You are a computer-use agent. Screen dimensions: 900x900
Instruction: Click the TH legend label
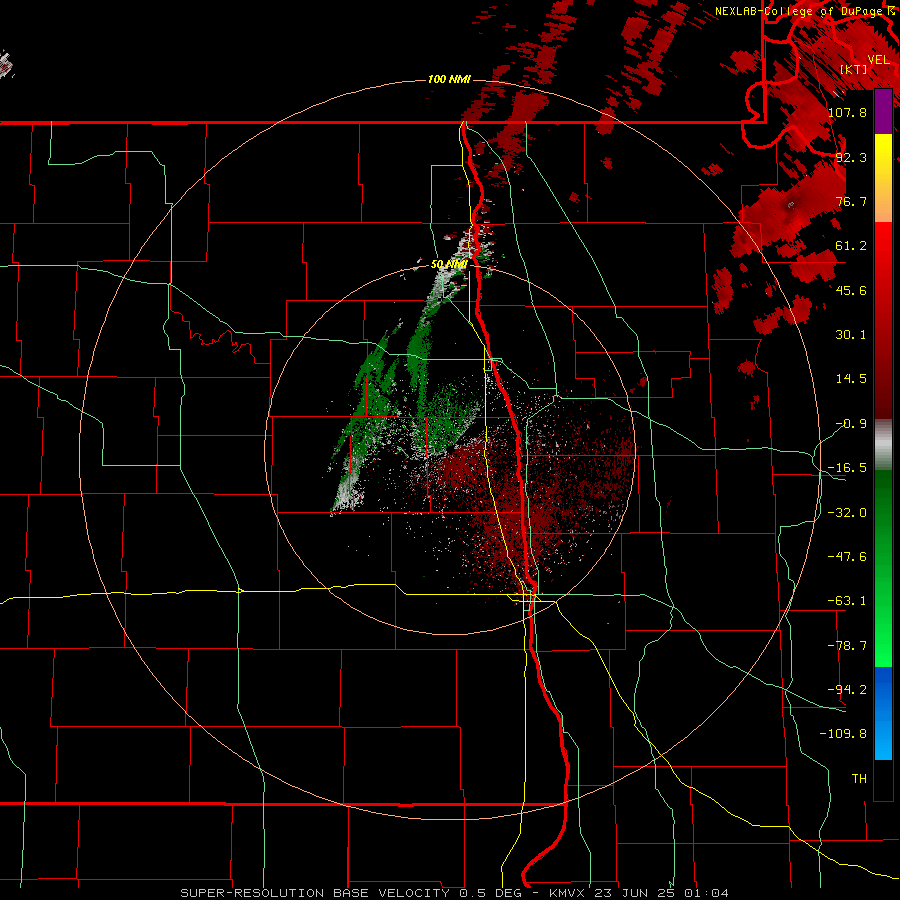coord(859,779)
